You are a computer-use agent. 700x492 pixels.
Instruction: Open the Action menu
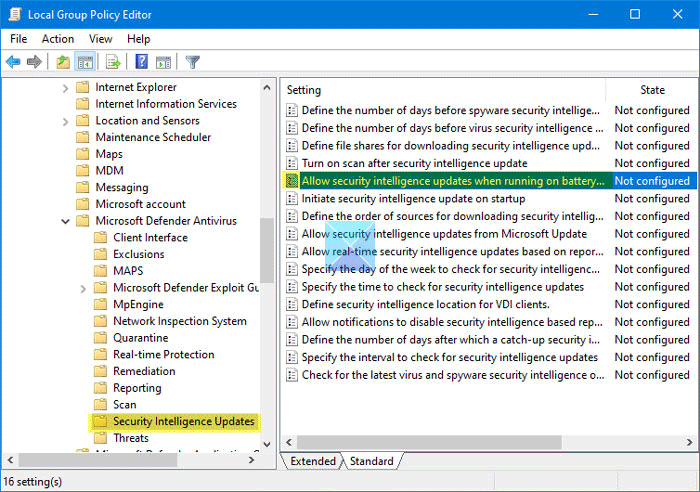58,39
